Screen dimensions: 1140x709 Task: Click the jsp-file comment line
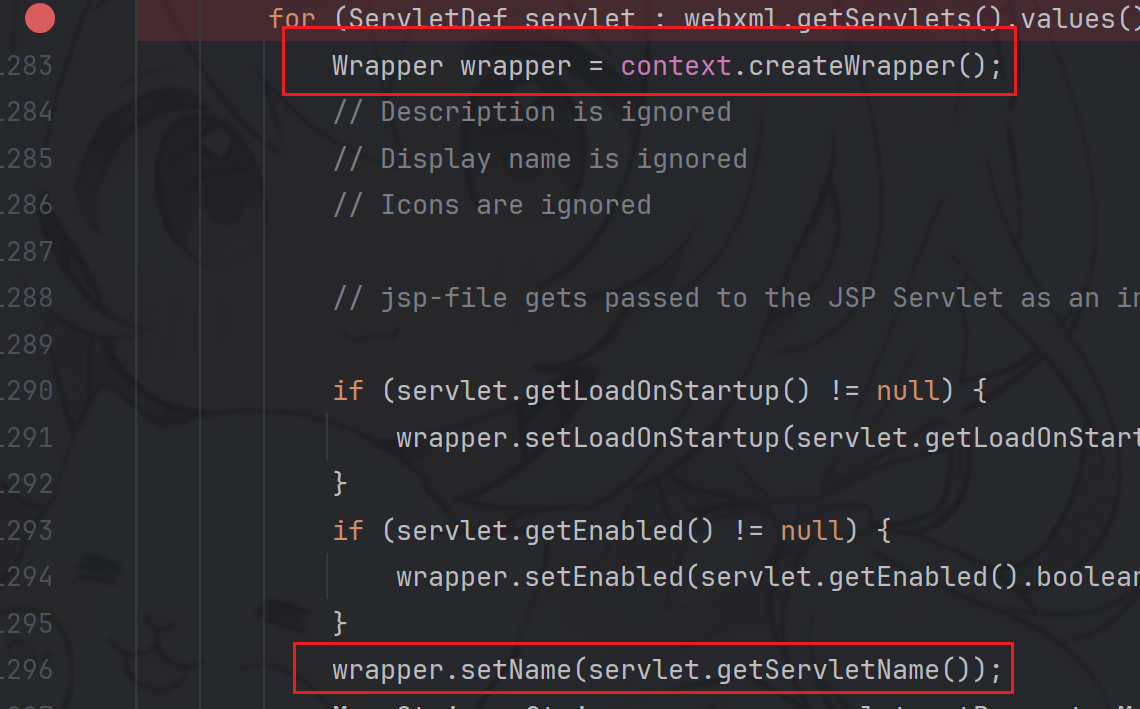[x=700, y=298]
